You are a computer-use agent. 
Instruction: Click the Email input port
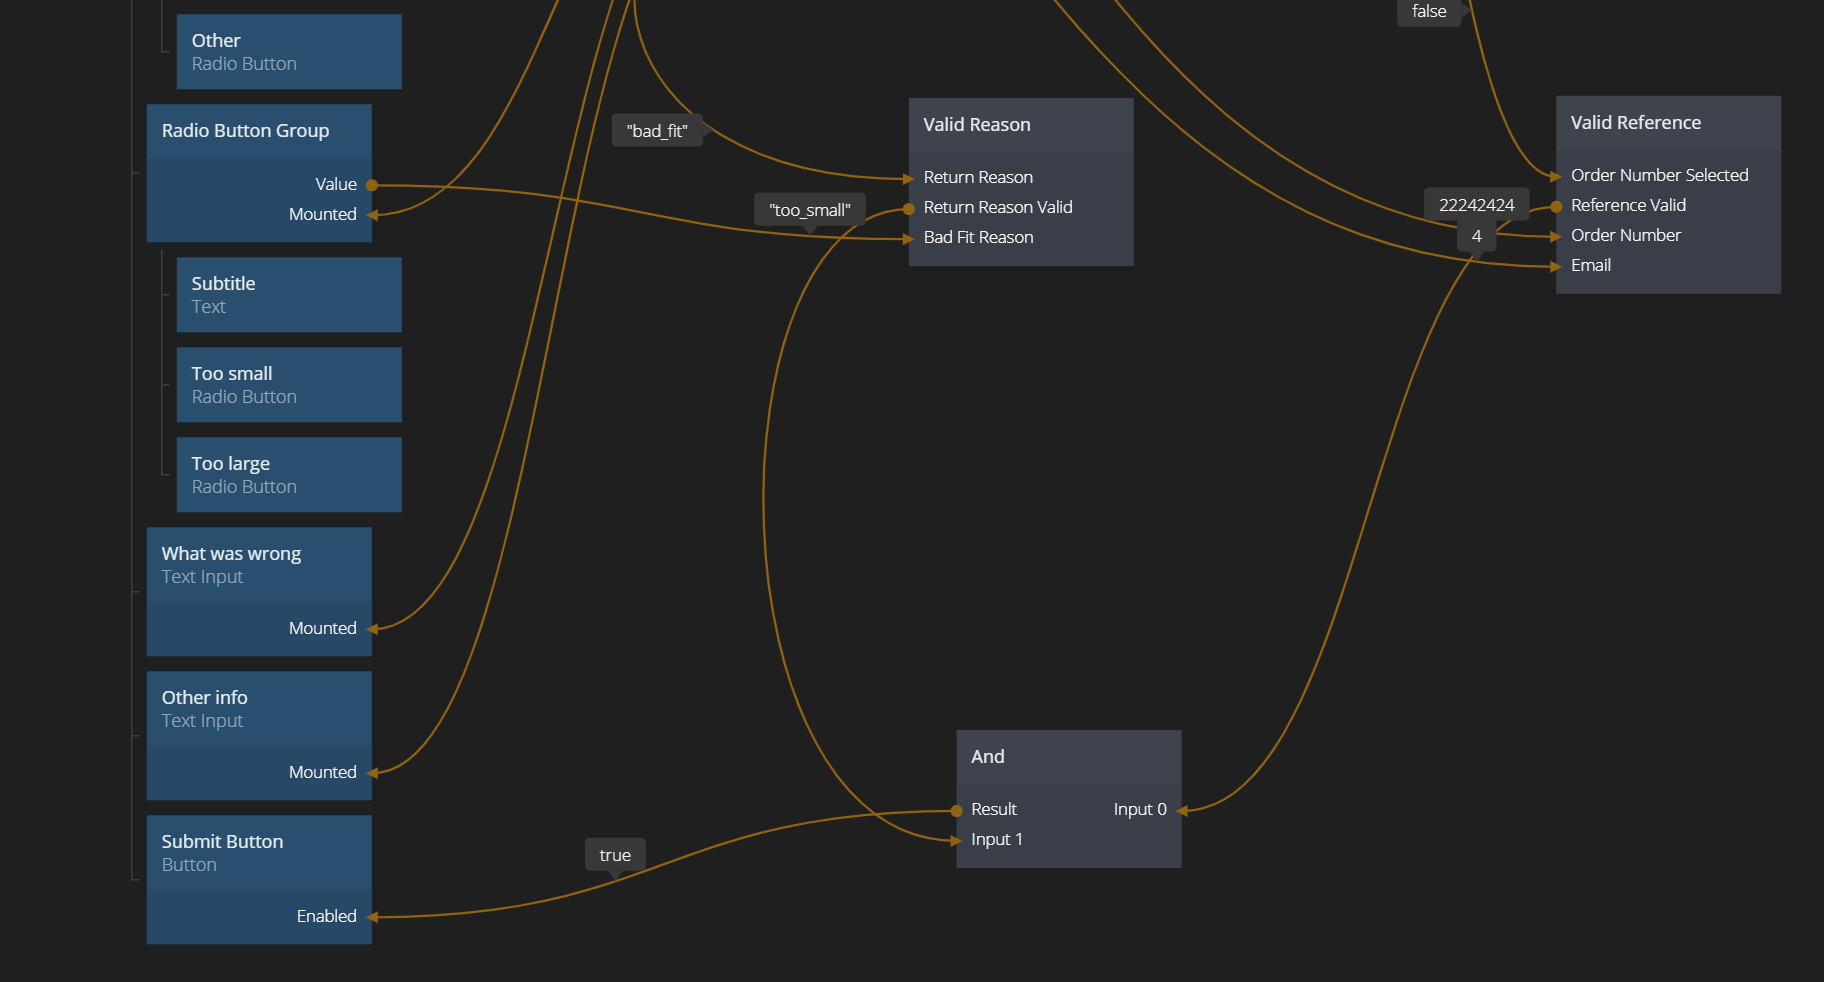pos(1556,266)
